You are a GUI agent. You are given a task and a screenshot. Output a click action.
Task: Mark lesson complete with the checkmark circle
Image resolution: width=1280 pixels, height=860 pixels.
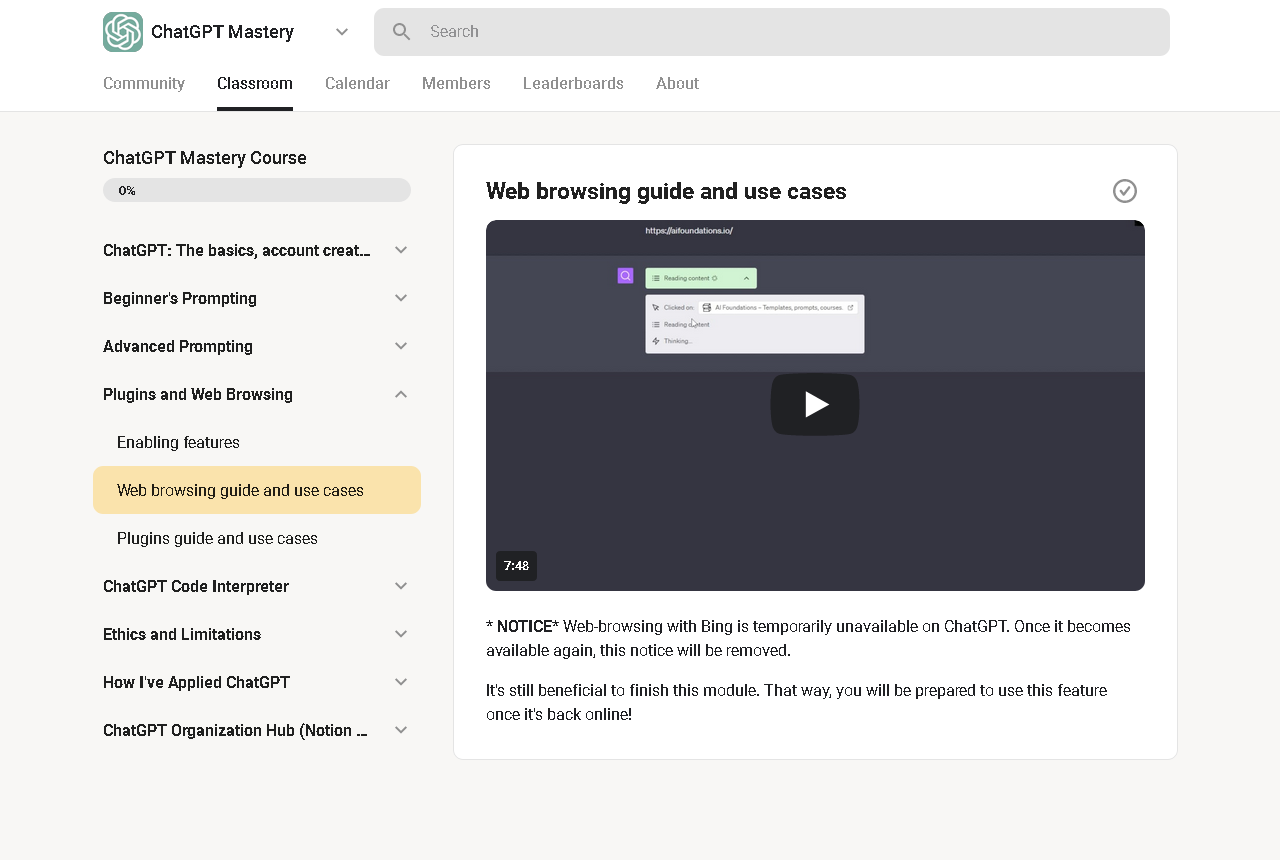click(1125, 191)
